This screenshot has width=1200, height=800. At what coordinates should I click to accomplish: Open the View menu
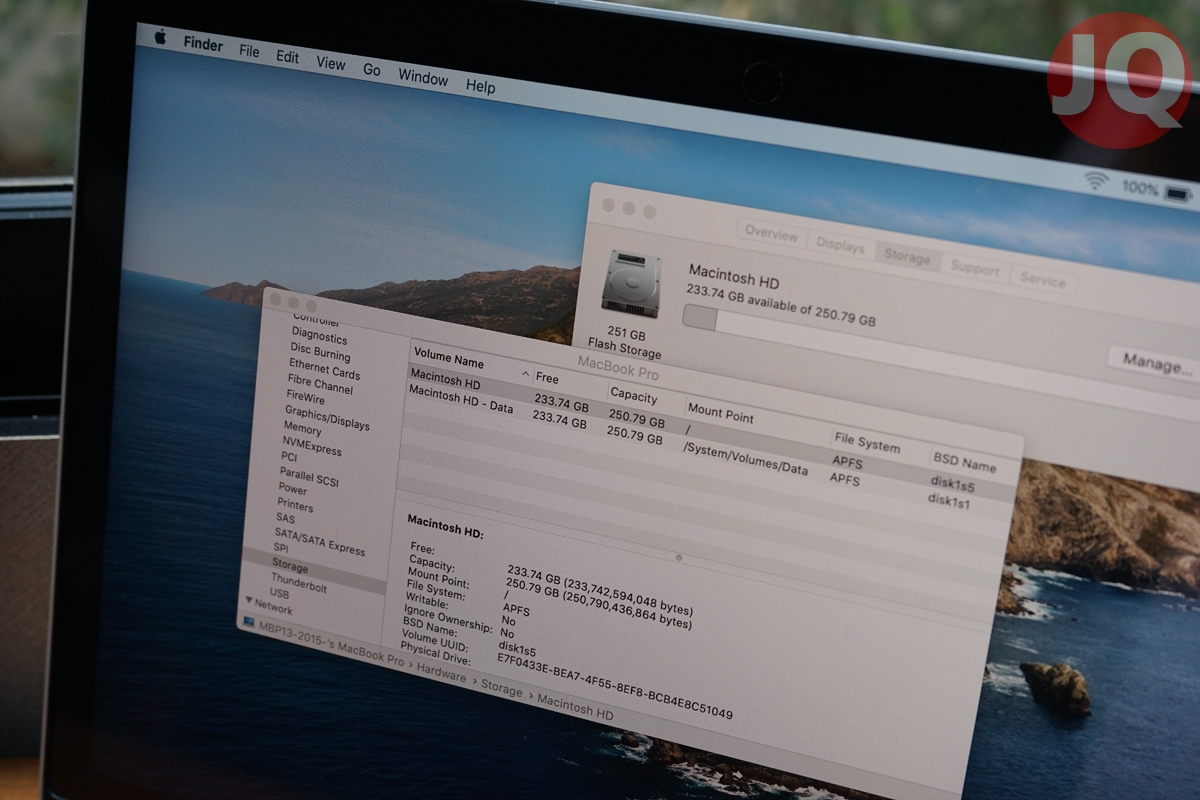pyautogui.click(x=331, y=63)
